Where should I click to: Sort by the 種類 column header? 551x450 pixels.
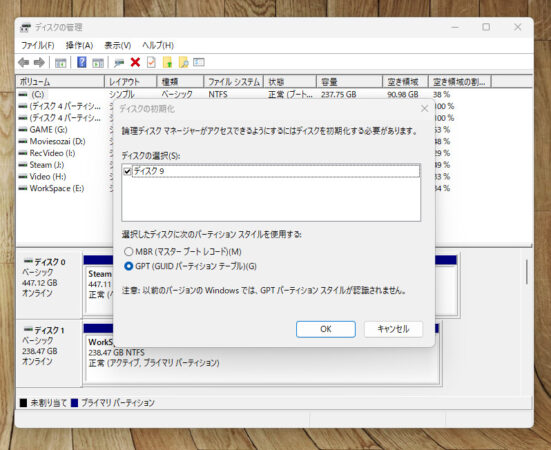[x=180, y=82]
